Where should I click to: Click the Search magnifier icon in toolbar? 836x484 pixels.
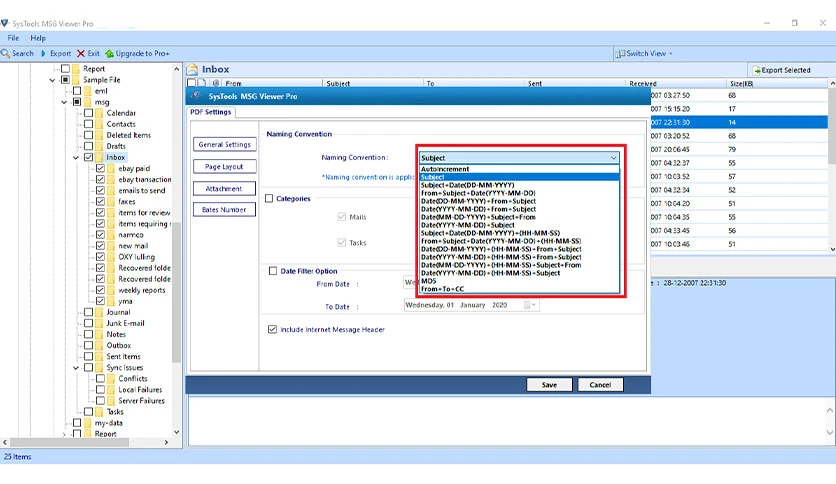click(x=5, y=53)
